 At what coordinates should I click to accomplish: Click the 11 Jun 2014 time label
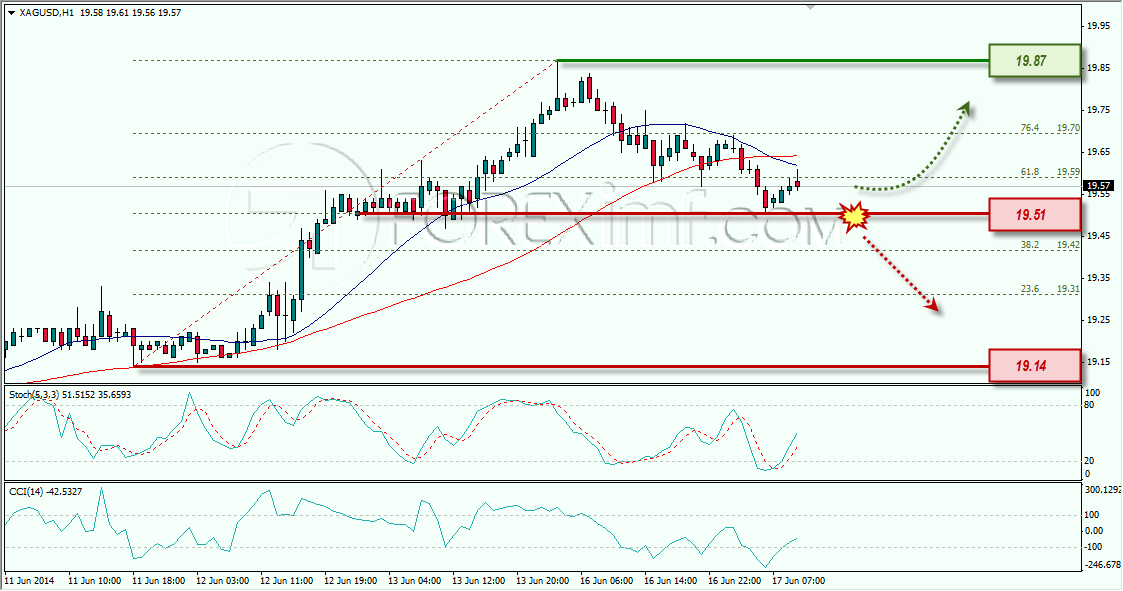(29, 581)
